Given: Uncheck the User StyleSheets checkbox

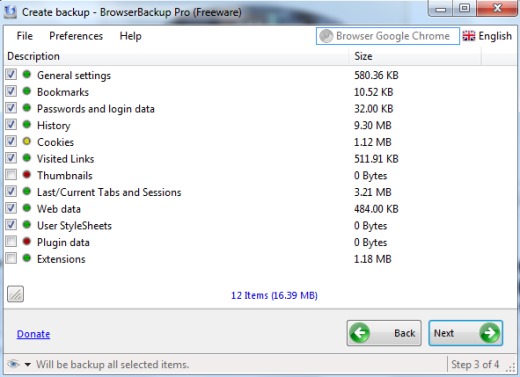Looking at the screenshot, I should pos(11,225).
